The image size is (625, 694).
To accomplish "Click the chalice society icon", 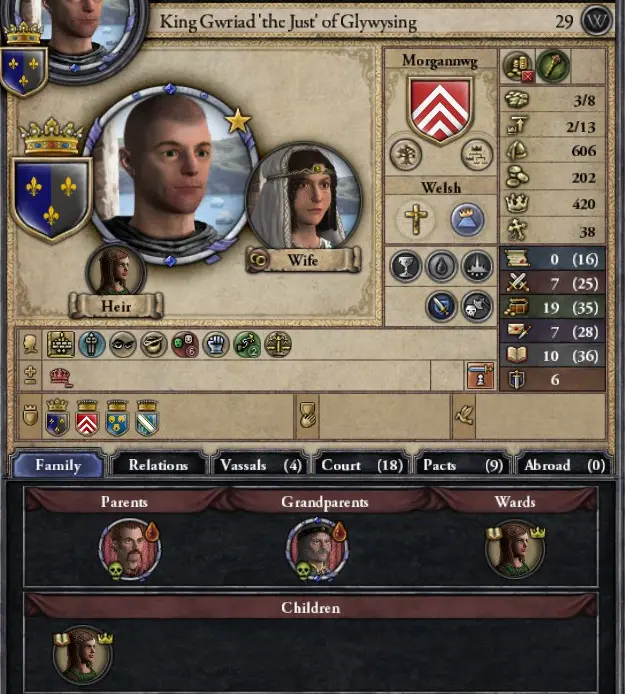I will click(405, 266).
